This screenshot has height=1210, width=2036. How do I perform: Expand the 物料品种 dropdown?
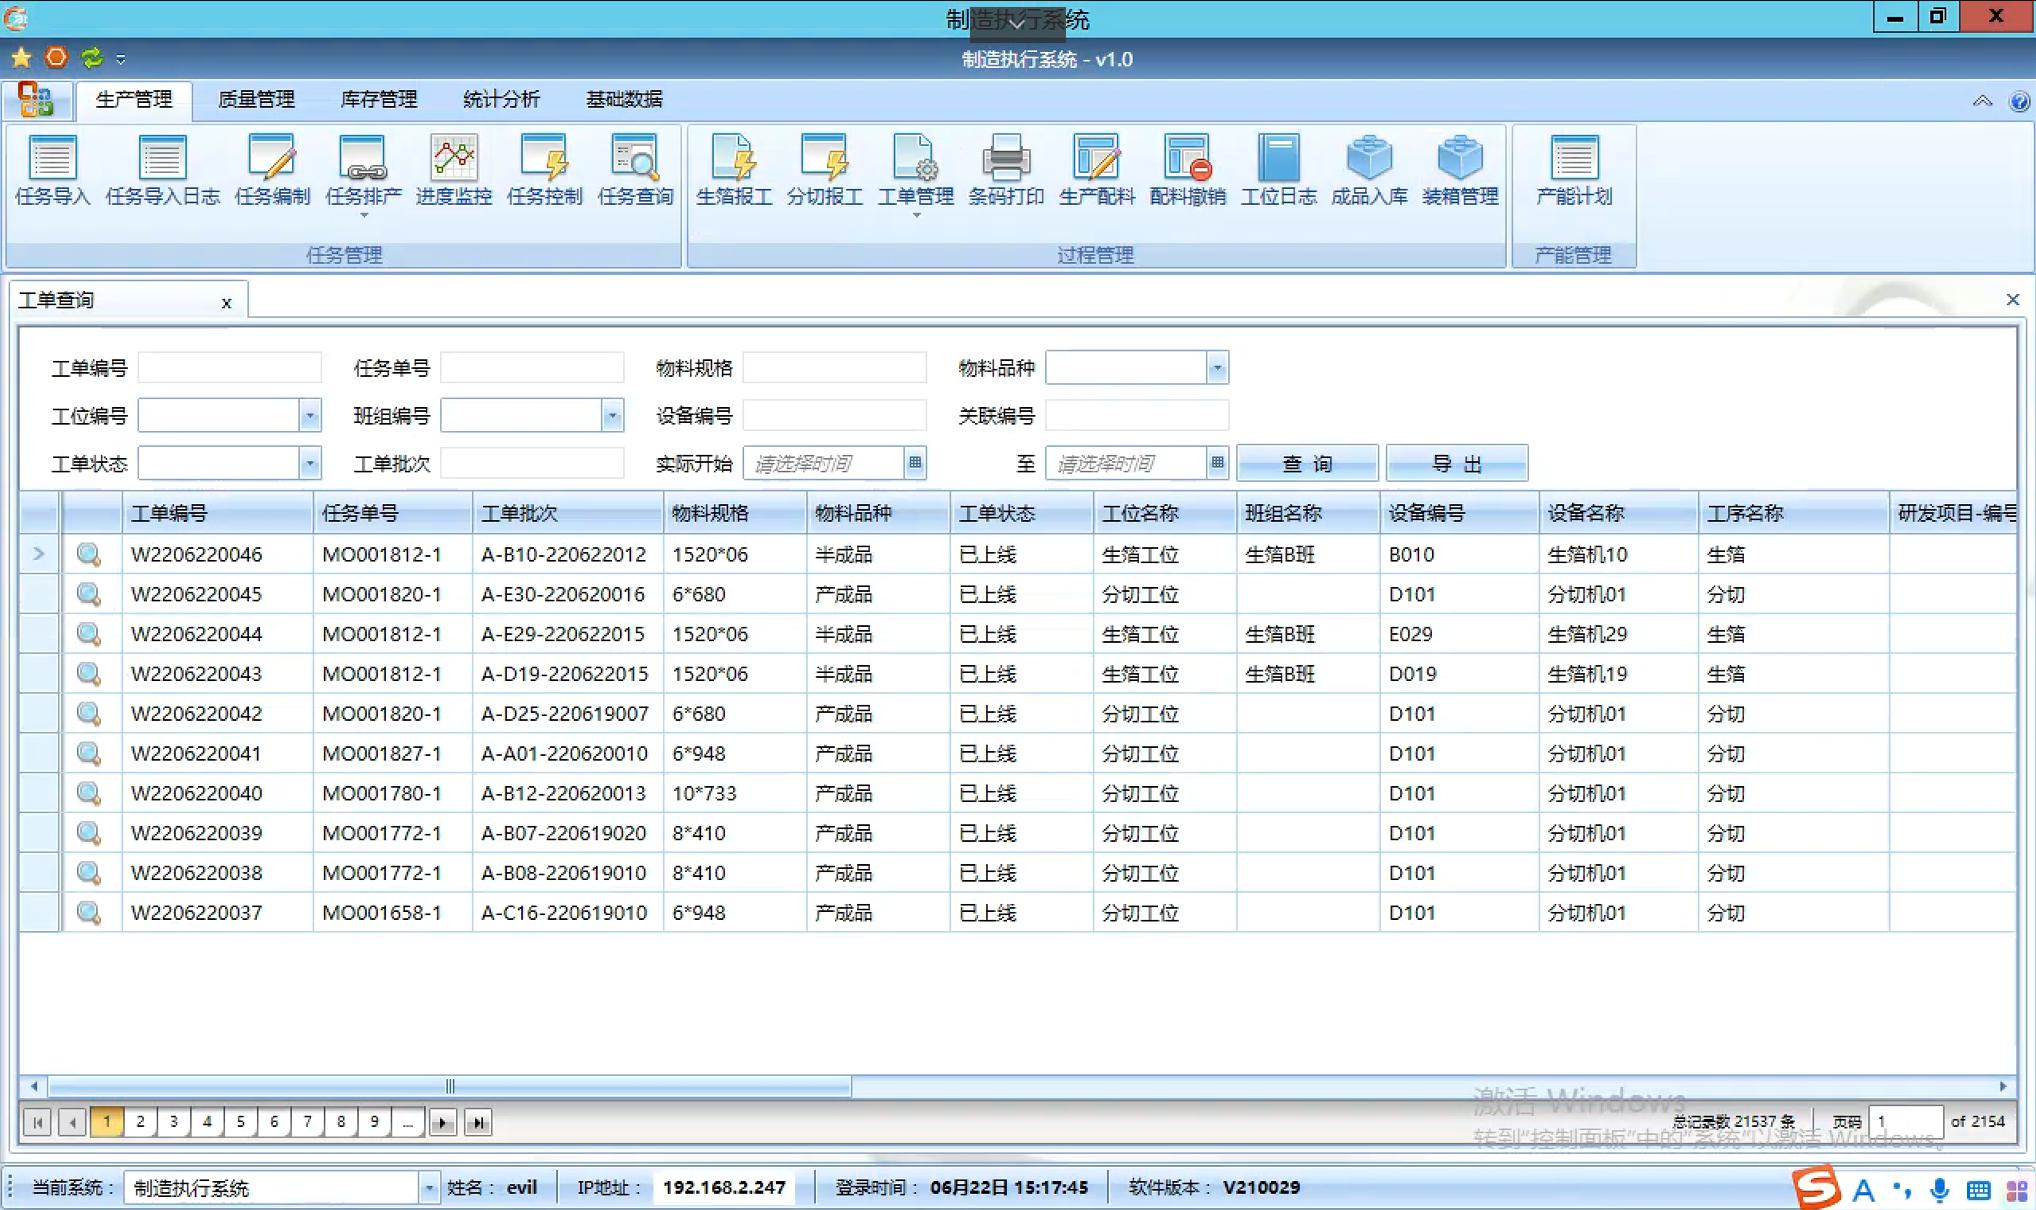pos(1216,368)
